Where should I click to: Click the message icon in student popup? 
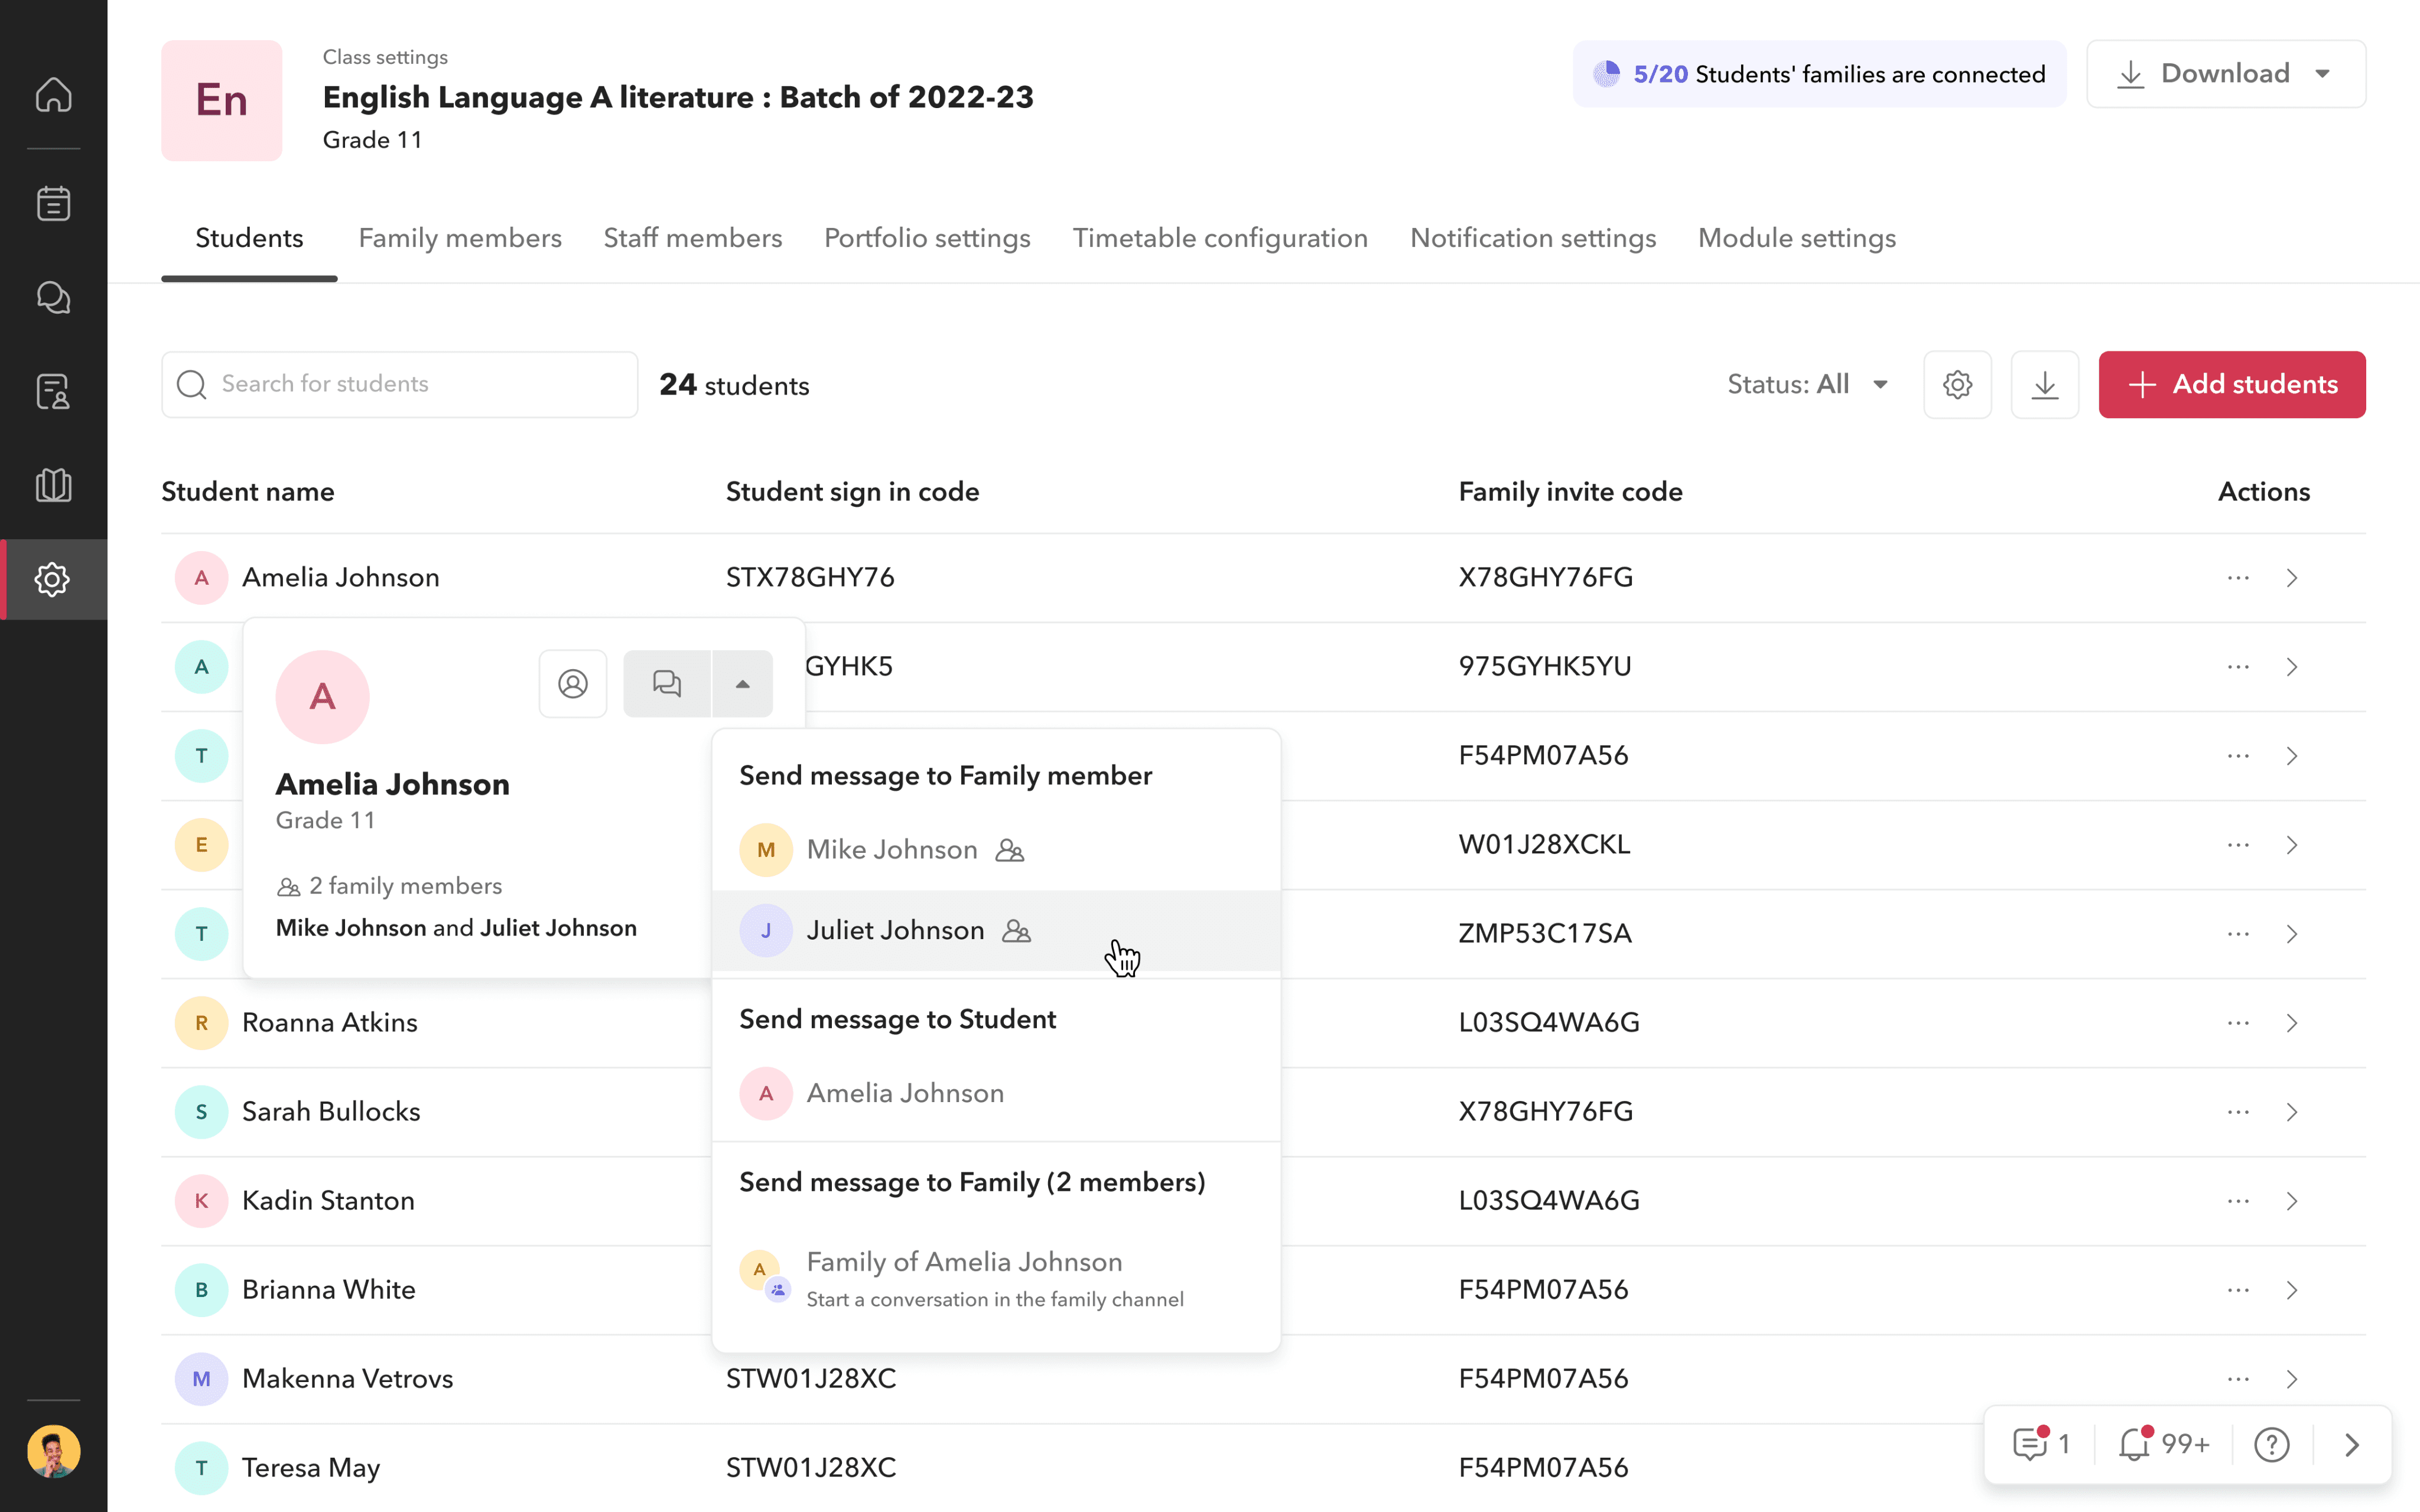coord(667,684)
